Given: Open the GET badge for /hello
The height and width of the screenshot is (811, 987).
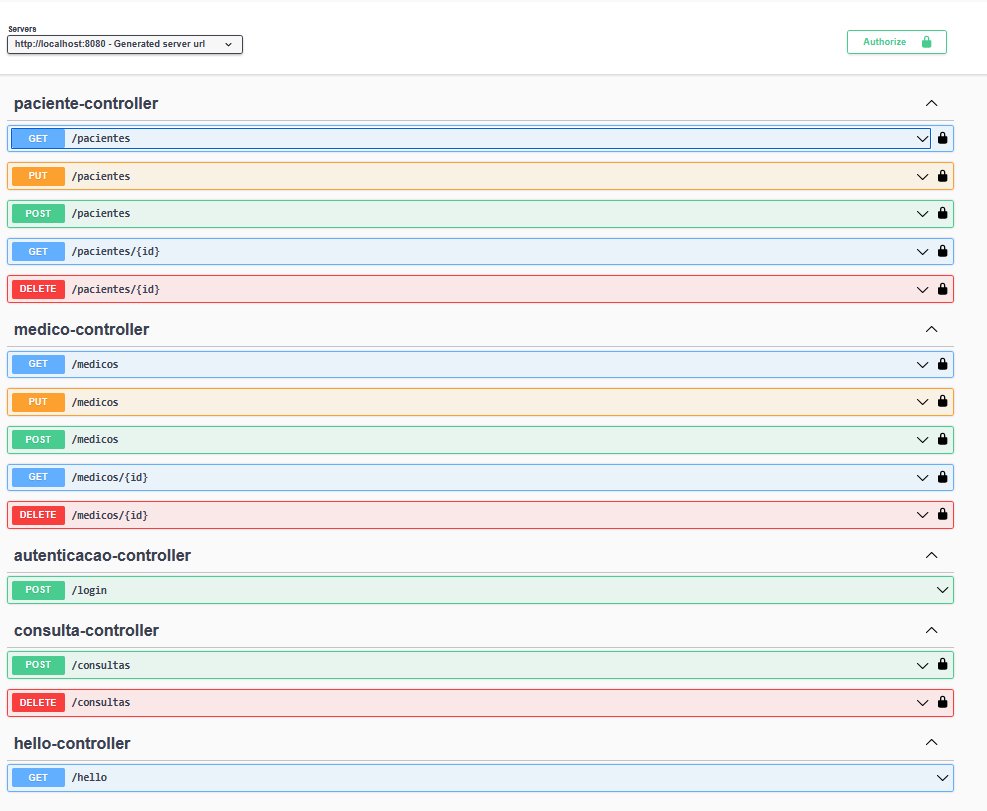Looking at the screenshot, I should tap(38, 778).
